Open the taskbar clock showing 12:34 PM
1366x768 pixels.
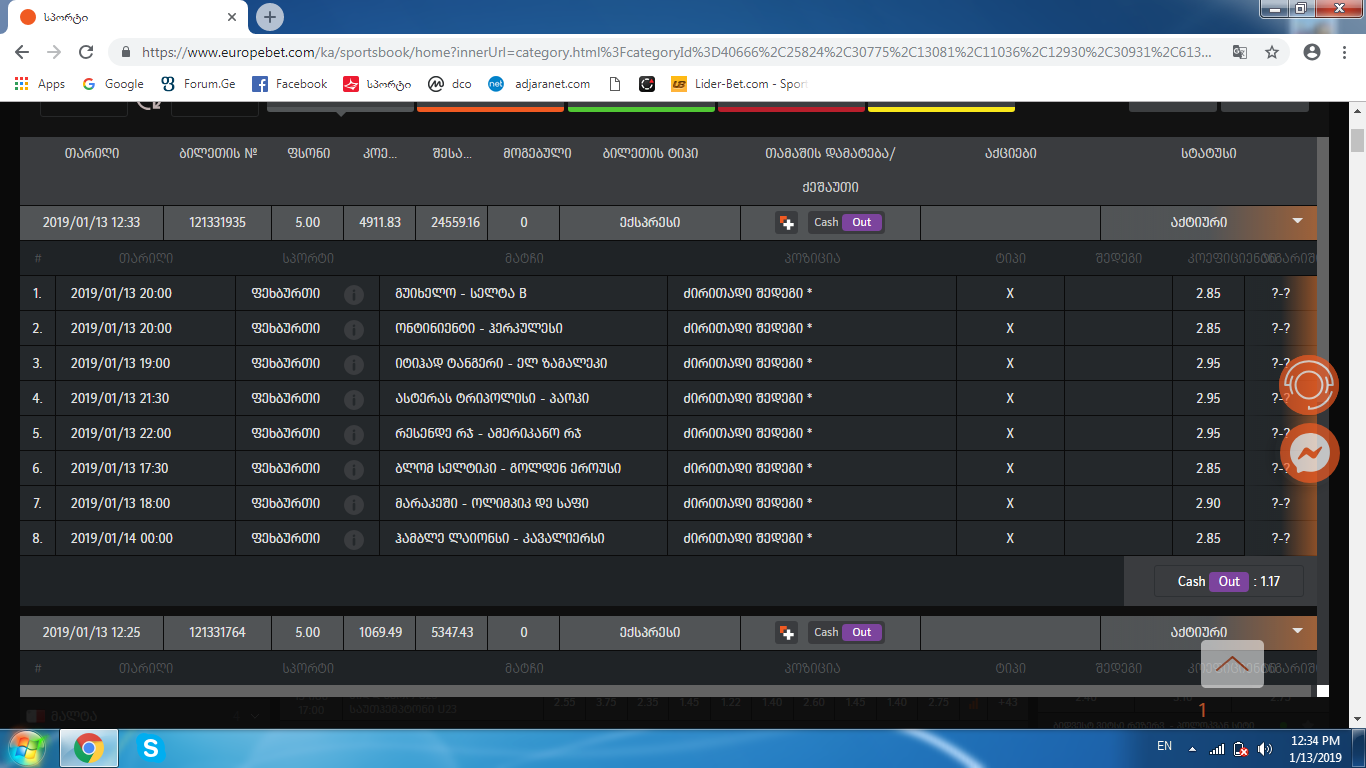click(1315, 748)
